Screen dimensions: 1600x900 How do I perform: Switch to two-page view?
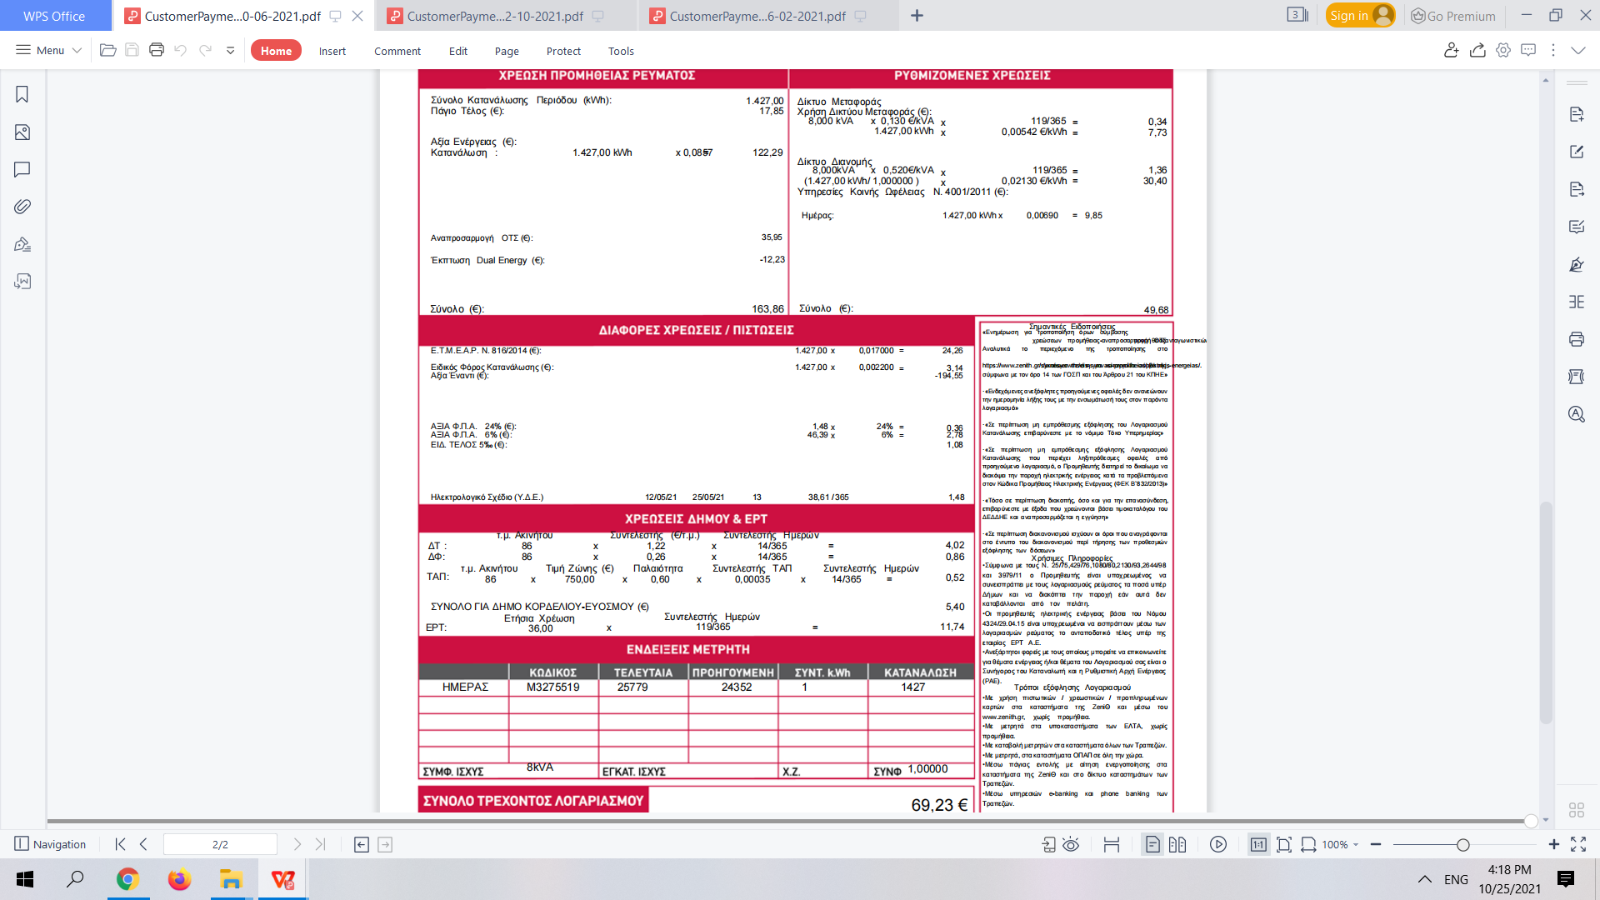coord(1177,844)
